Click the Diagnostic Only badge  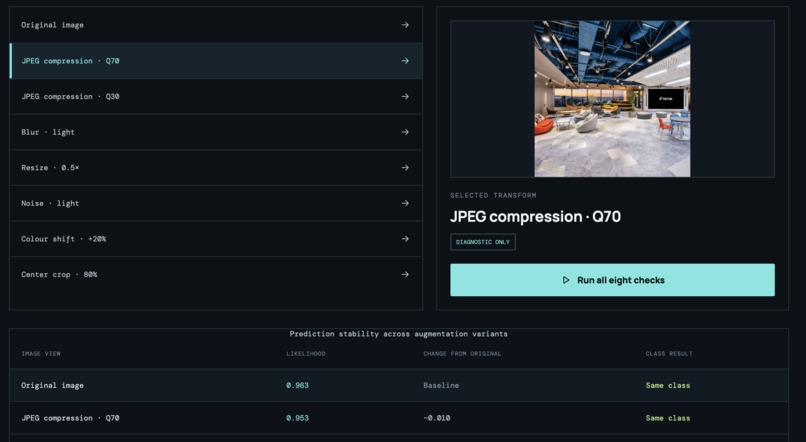pos(483,242)
